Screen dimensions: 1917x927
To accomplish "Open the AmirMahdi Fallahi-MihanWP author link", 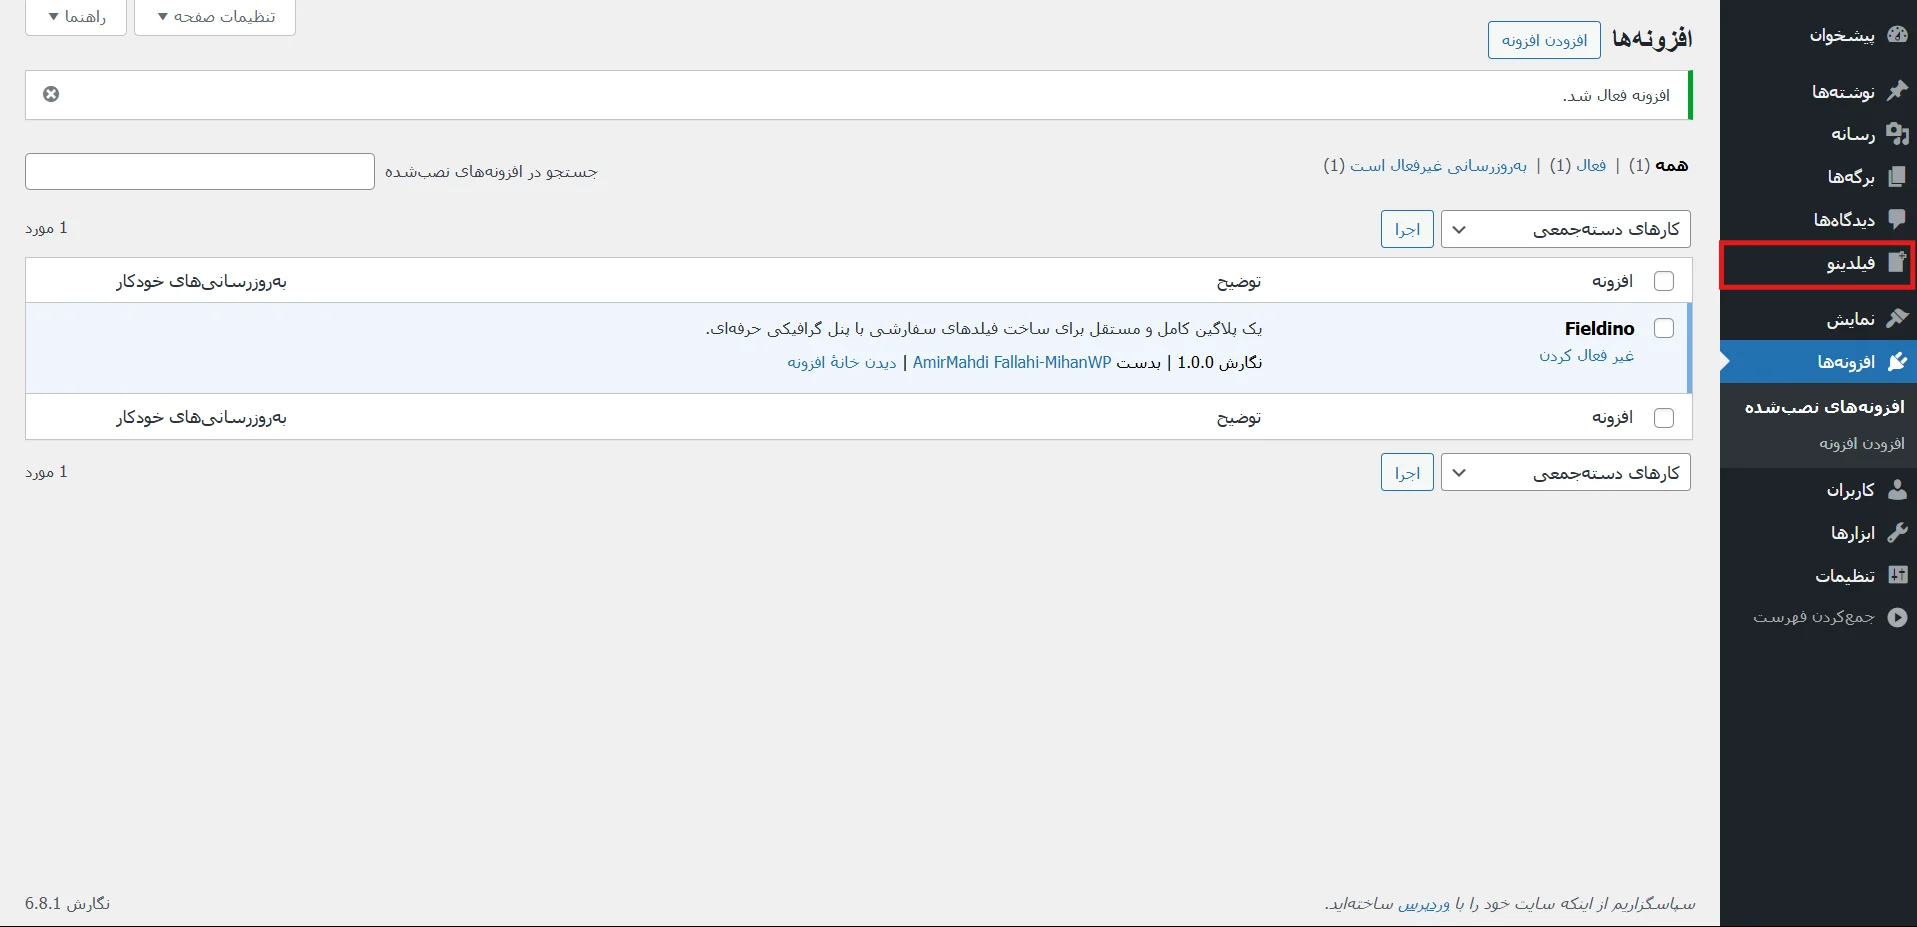I will [1012, 362].
